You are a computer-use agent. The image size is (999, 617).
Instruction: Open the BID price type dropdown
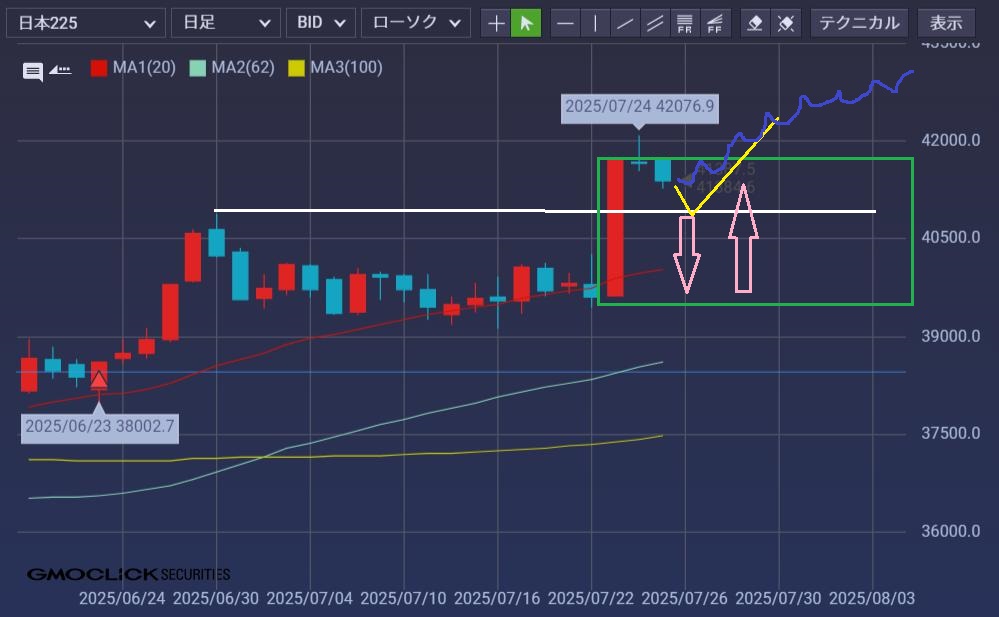click(x=320, y=23)
